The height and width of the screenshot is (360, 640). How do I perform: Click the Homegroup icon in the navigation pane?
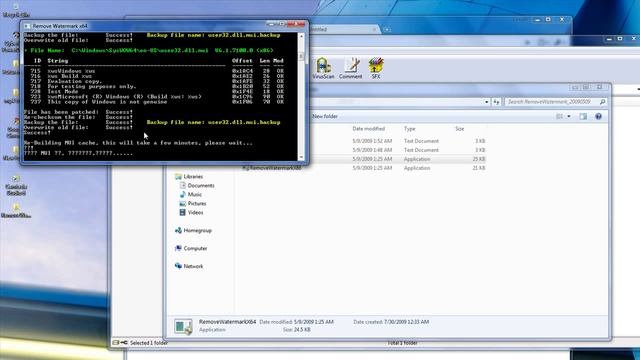click(x=178, y=231)
